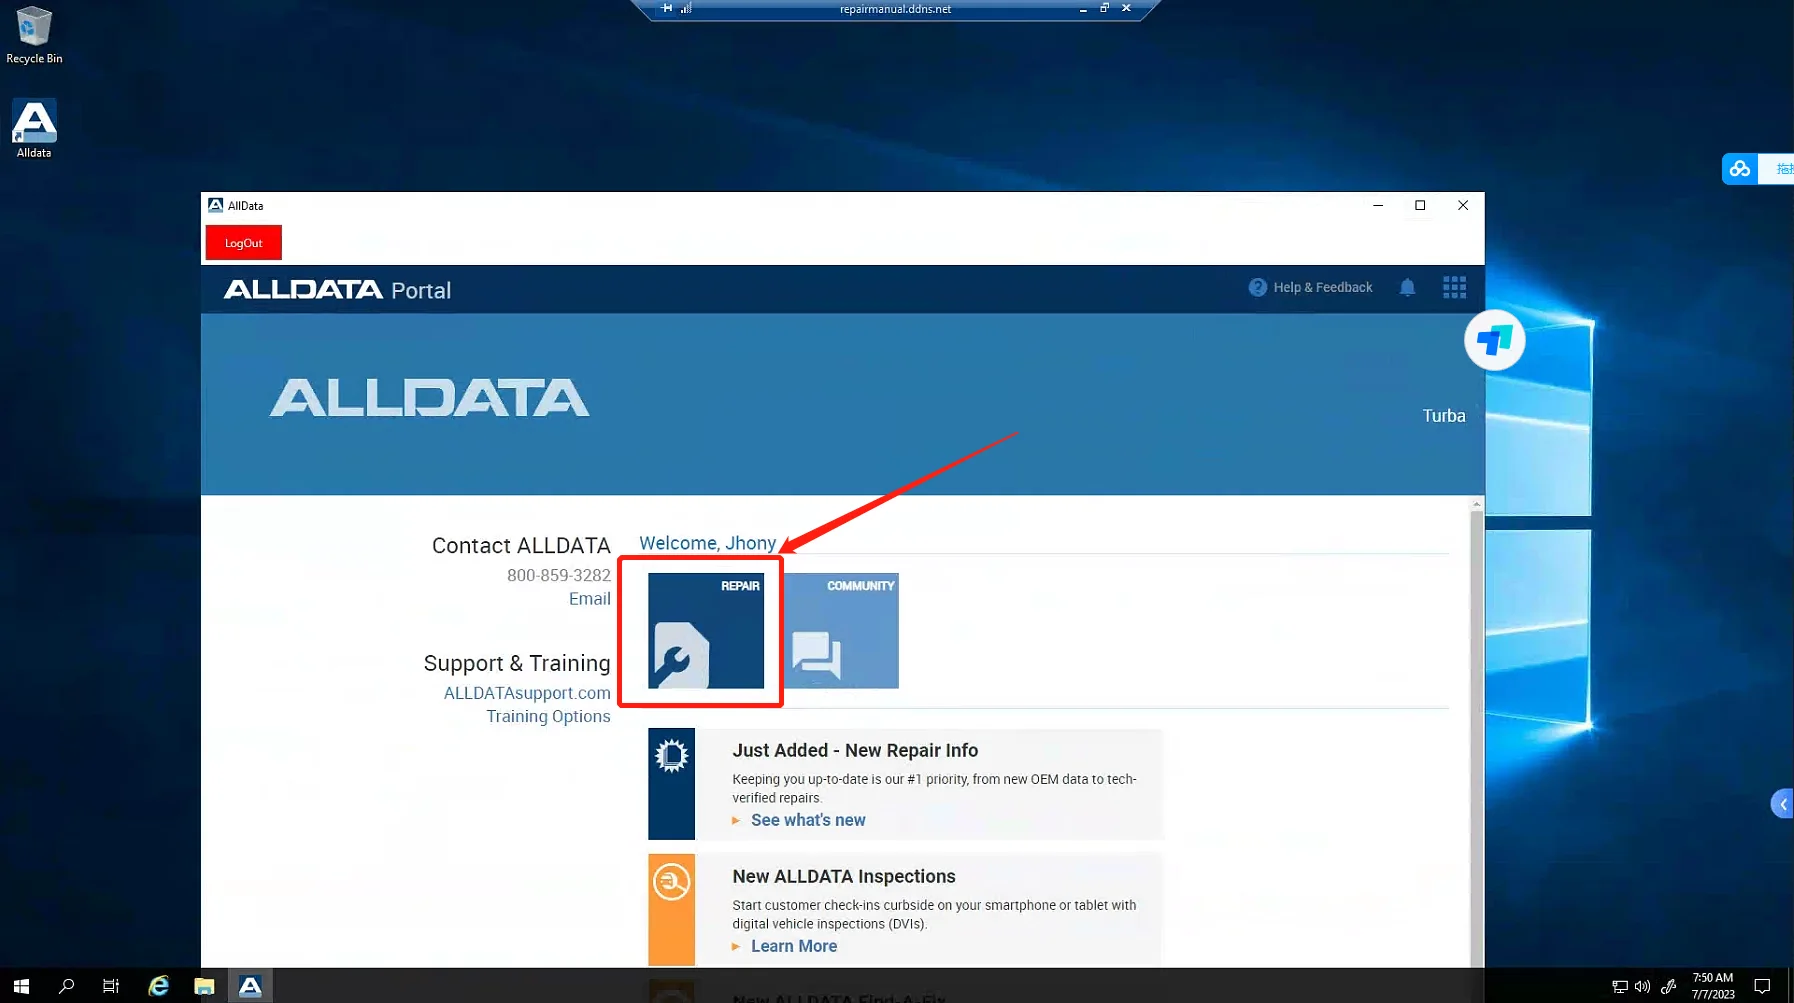Select the Recycle Bin desktop icon

click(34, 35)
